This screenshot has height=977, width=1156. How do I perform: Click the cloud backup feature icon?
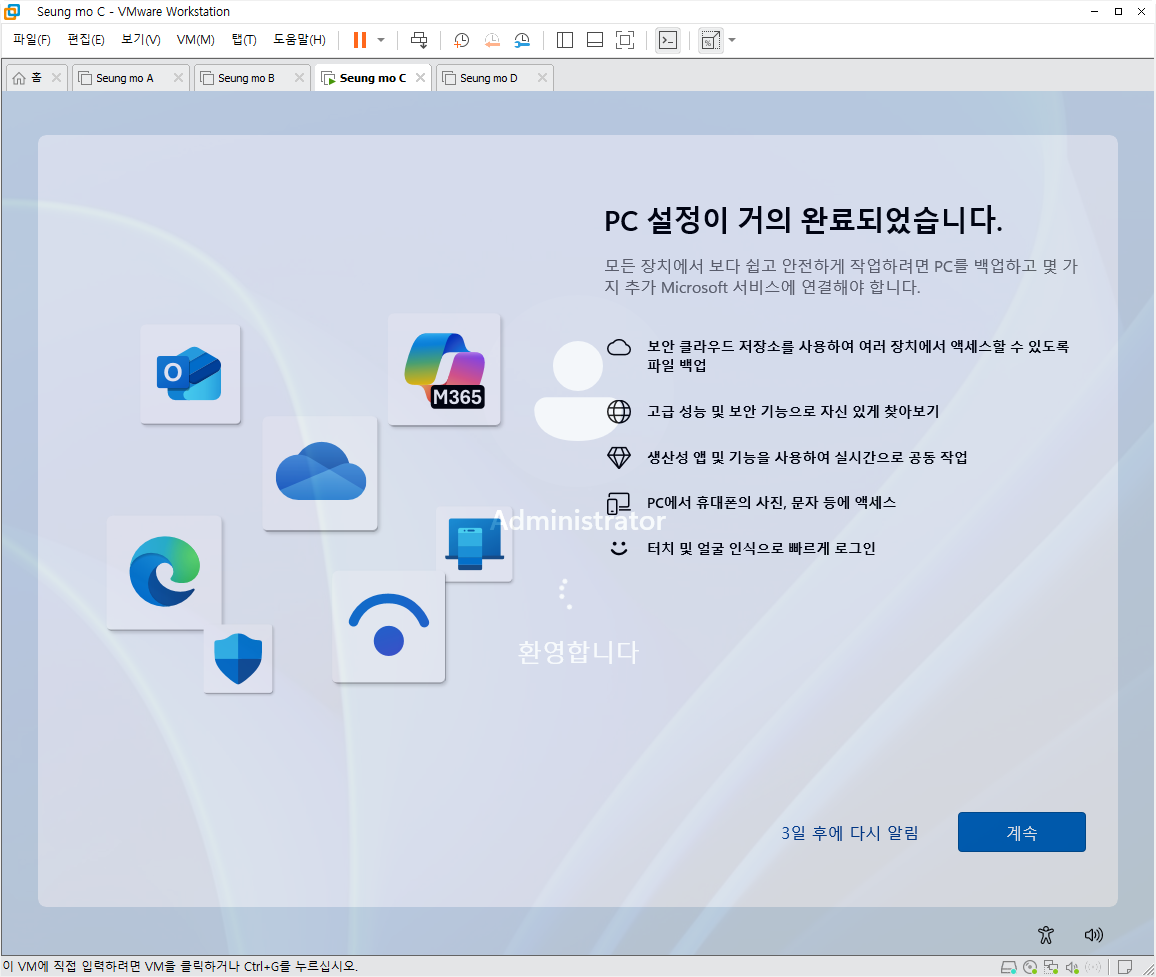click(619, 347)
